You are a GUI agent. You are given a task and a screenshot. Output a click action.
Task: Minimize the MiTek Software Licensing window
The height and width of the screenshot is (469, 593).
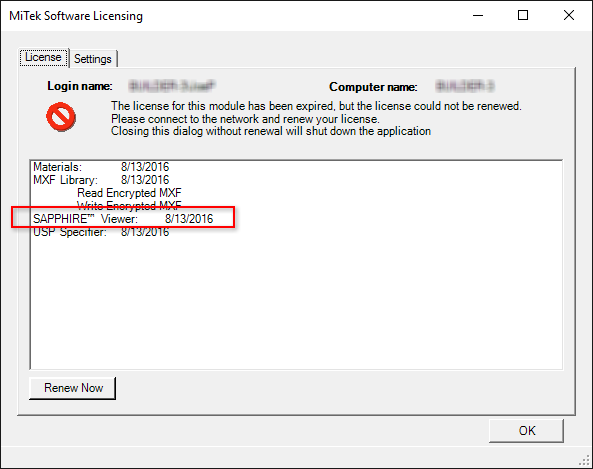click(478, 16)
